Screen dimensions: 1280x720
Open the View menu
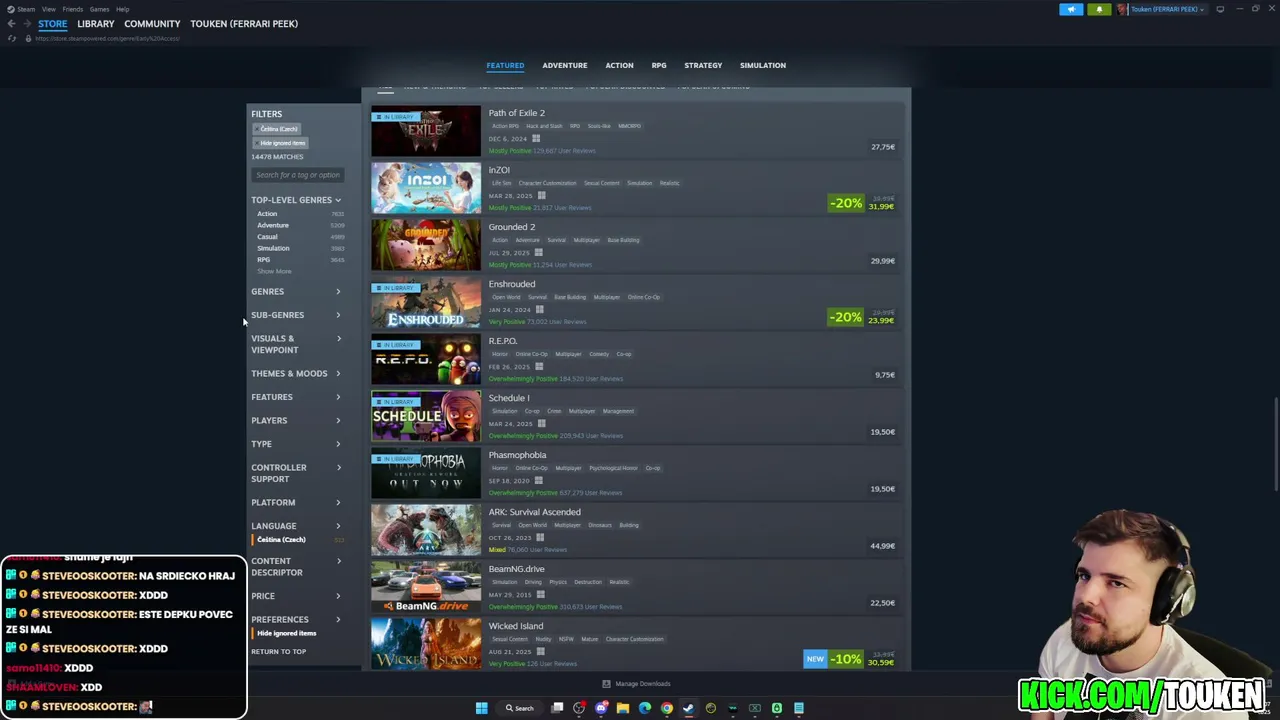(x=48, y=9)
